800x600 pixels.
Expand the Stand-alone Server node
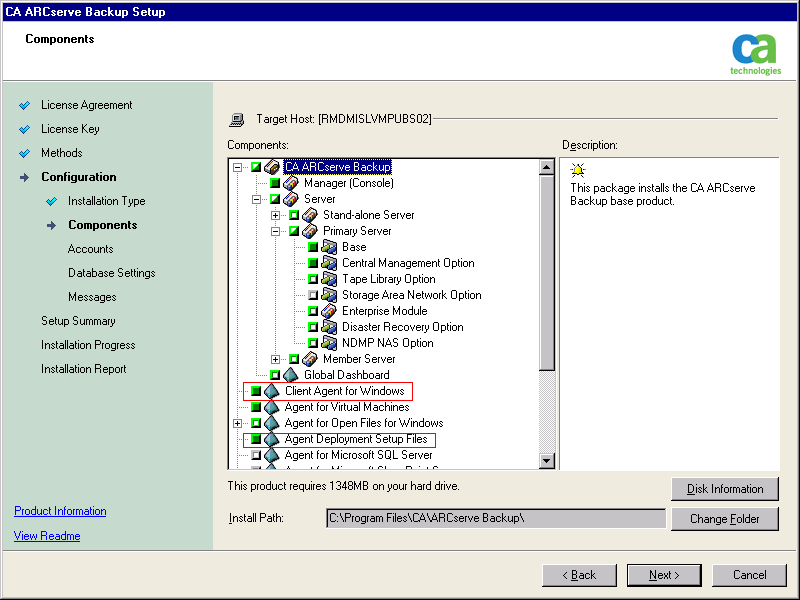276,215
